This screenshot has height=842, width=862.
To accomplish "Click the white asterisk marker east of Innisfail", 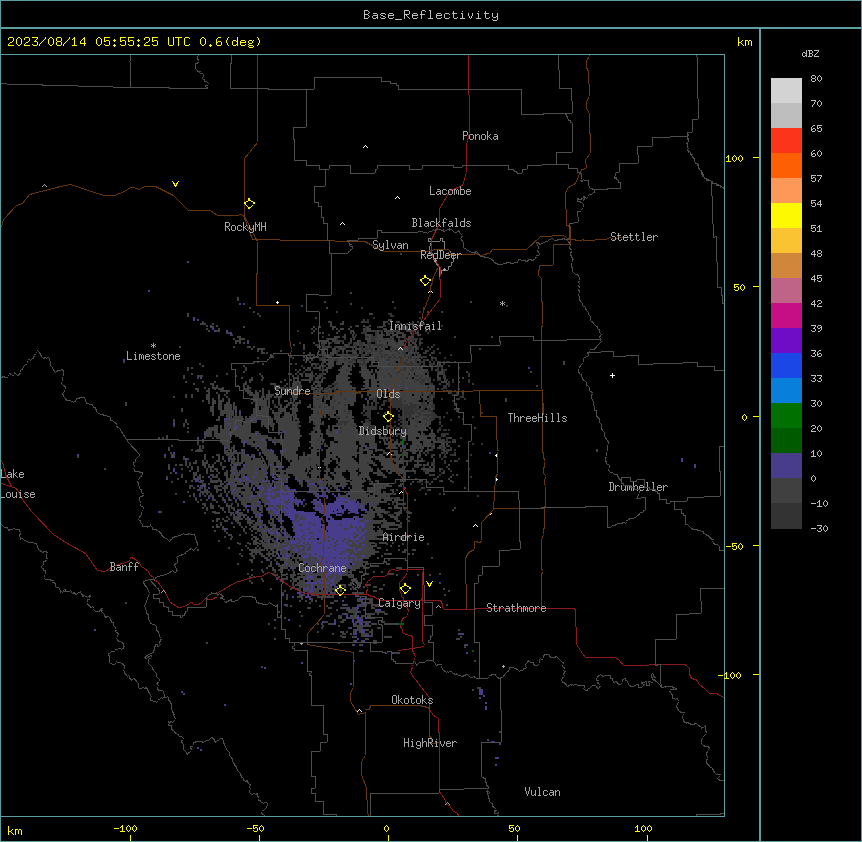I will 503,304.
